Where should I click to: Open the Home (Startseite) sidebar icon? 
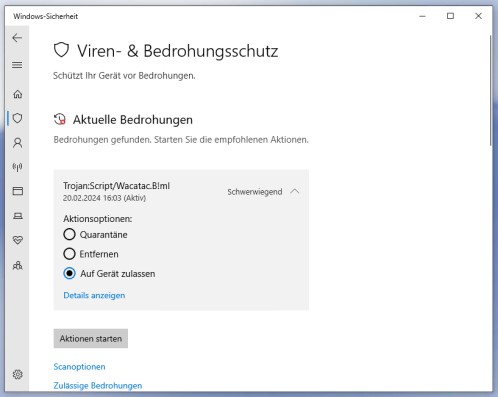tap(18, 94)
